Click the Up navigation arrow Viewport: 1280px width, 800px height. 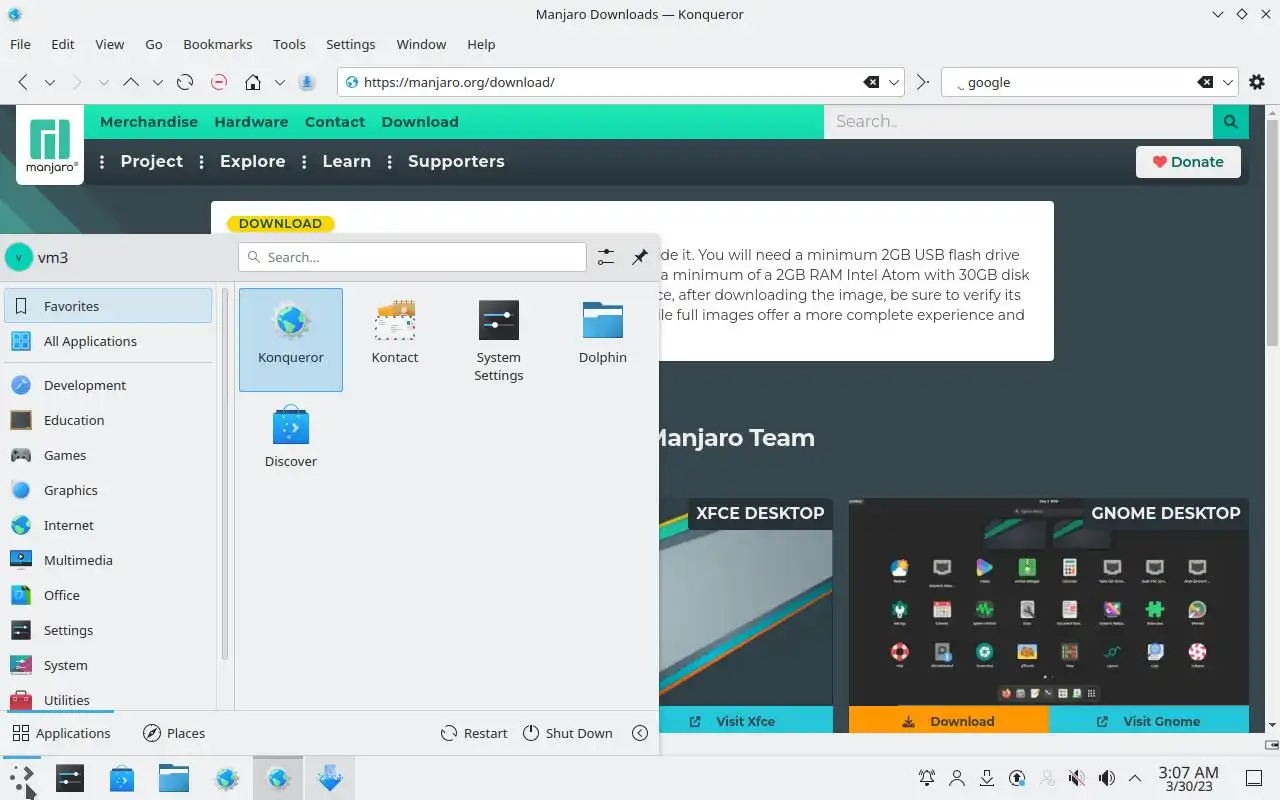[x=131, y=82]
